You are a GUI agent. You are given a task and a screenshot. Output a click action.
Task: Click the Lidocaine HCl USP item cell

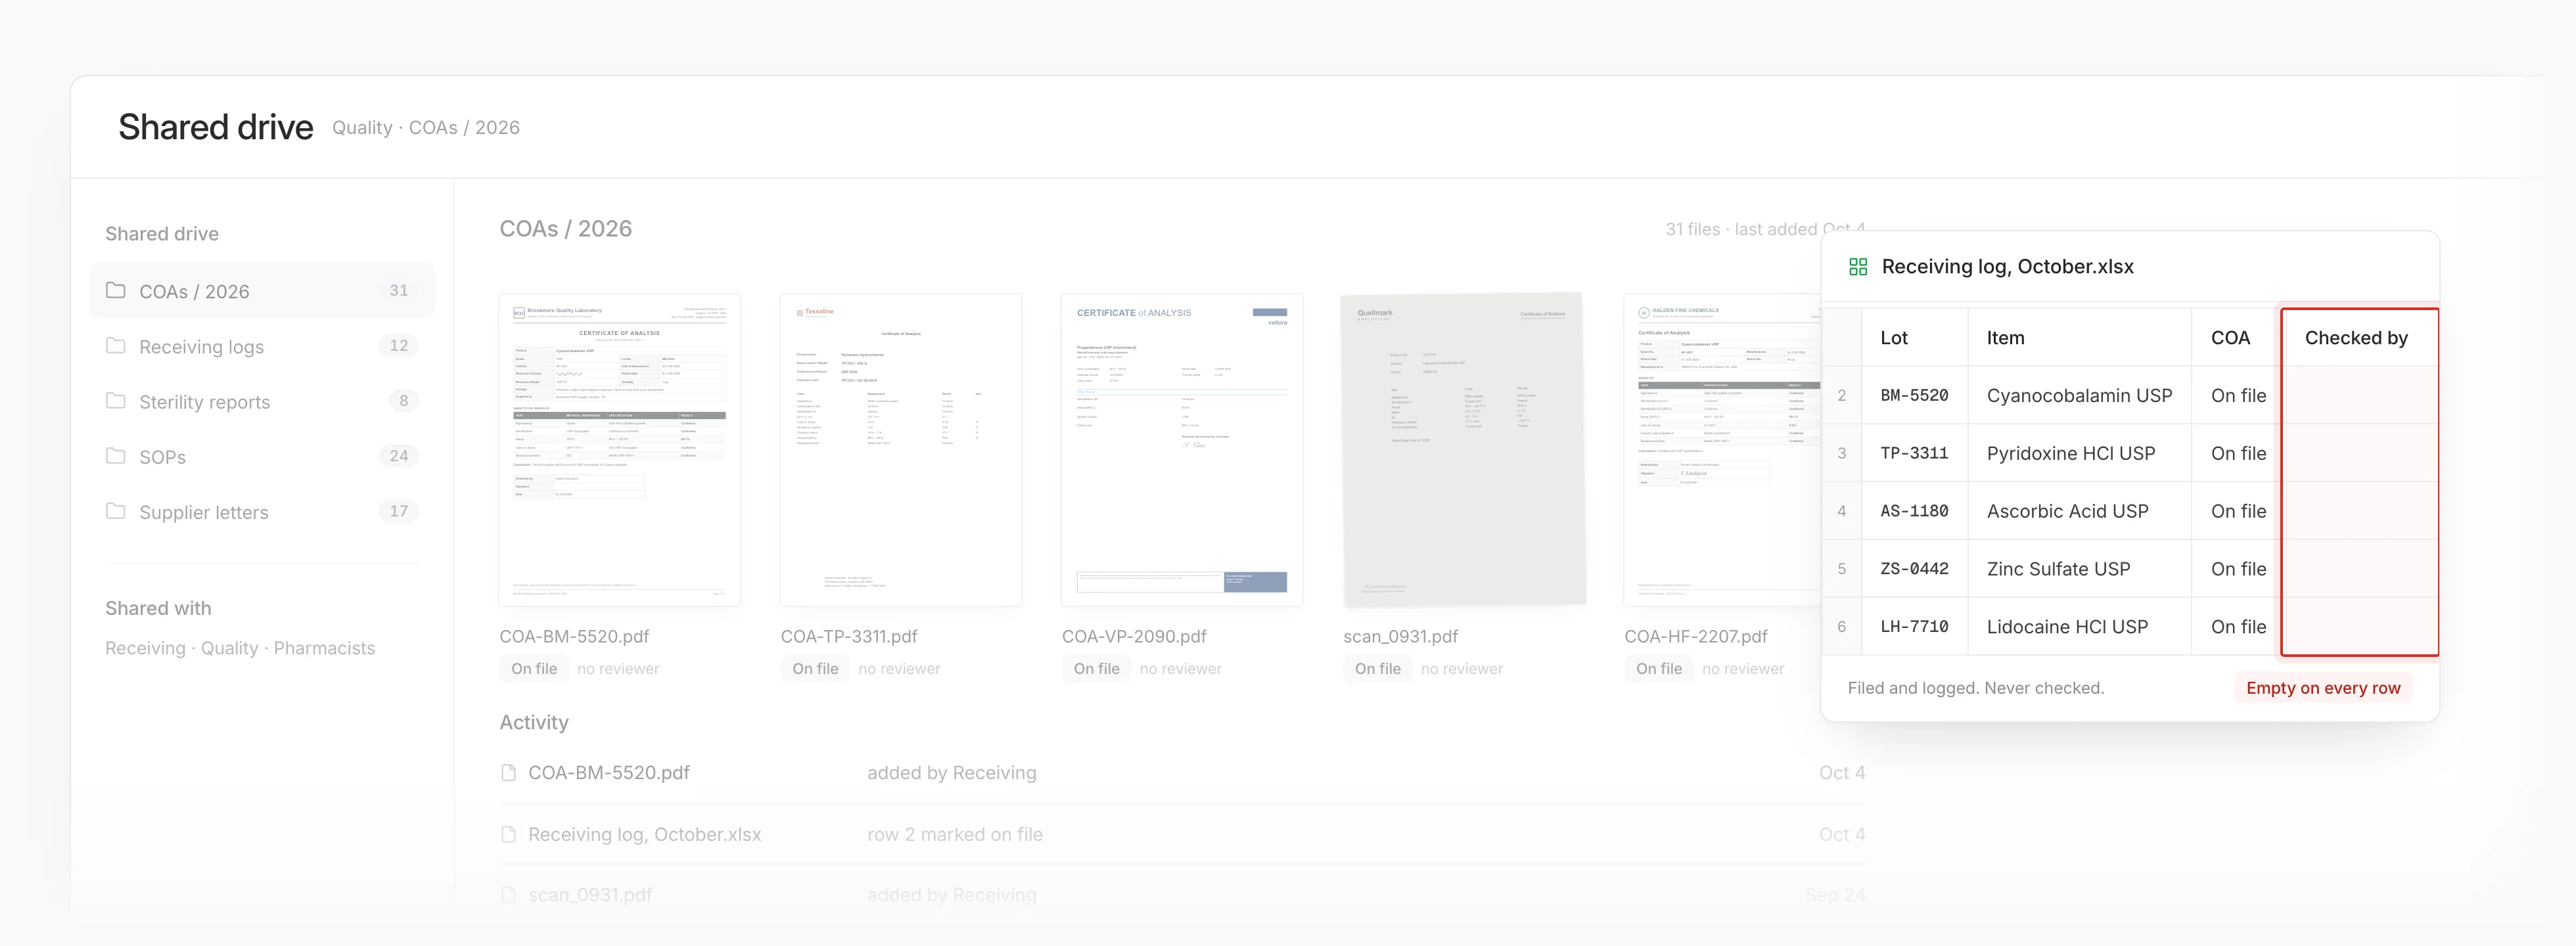point(2080,626)
